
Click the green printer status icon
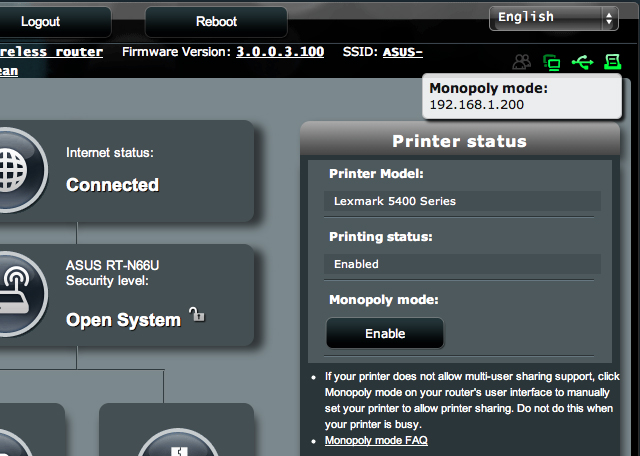[612, 62]
